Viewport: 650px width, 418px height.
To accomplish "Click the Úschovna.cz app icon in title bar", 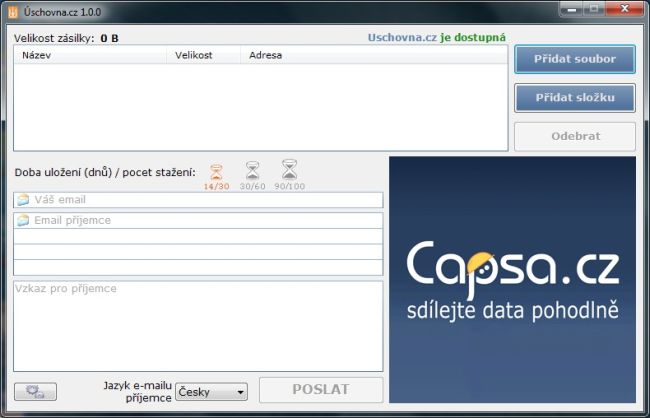I will pyautogui.click(x=13, y=12).
